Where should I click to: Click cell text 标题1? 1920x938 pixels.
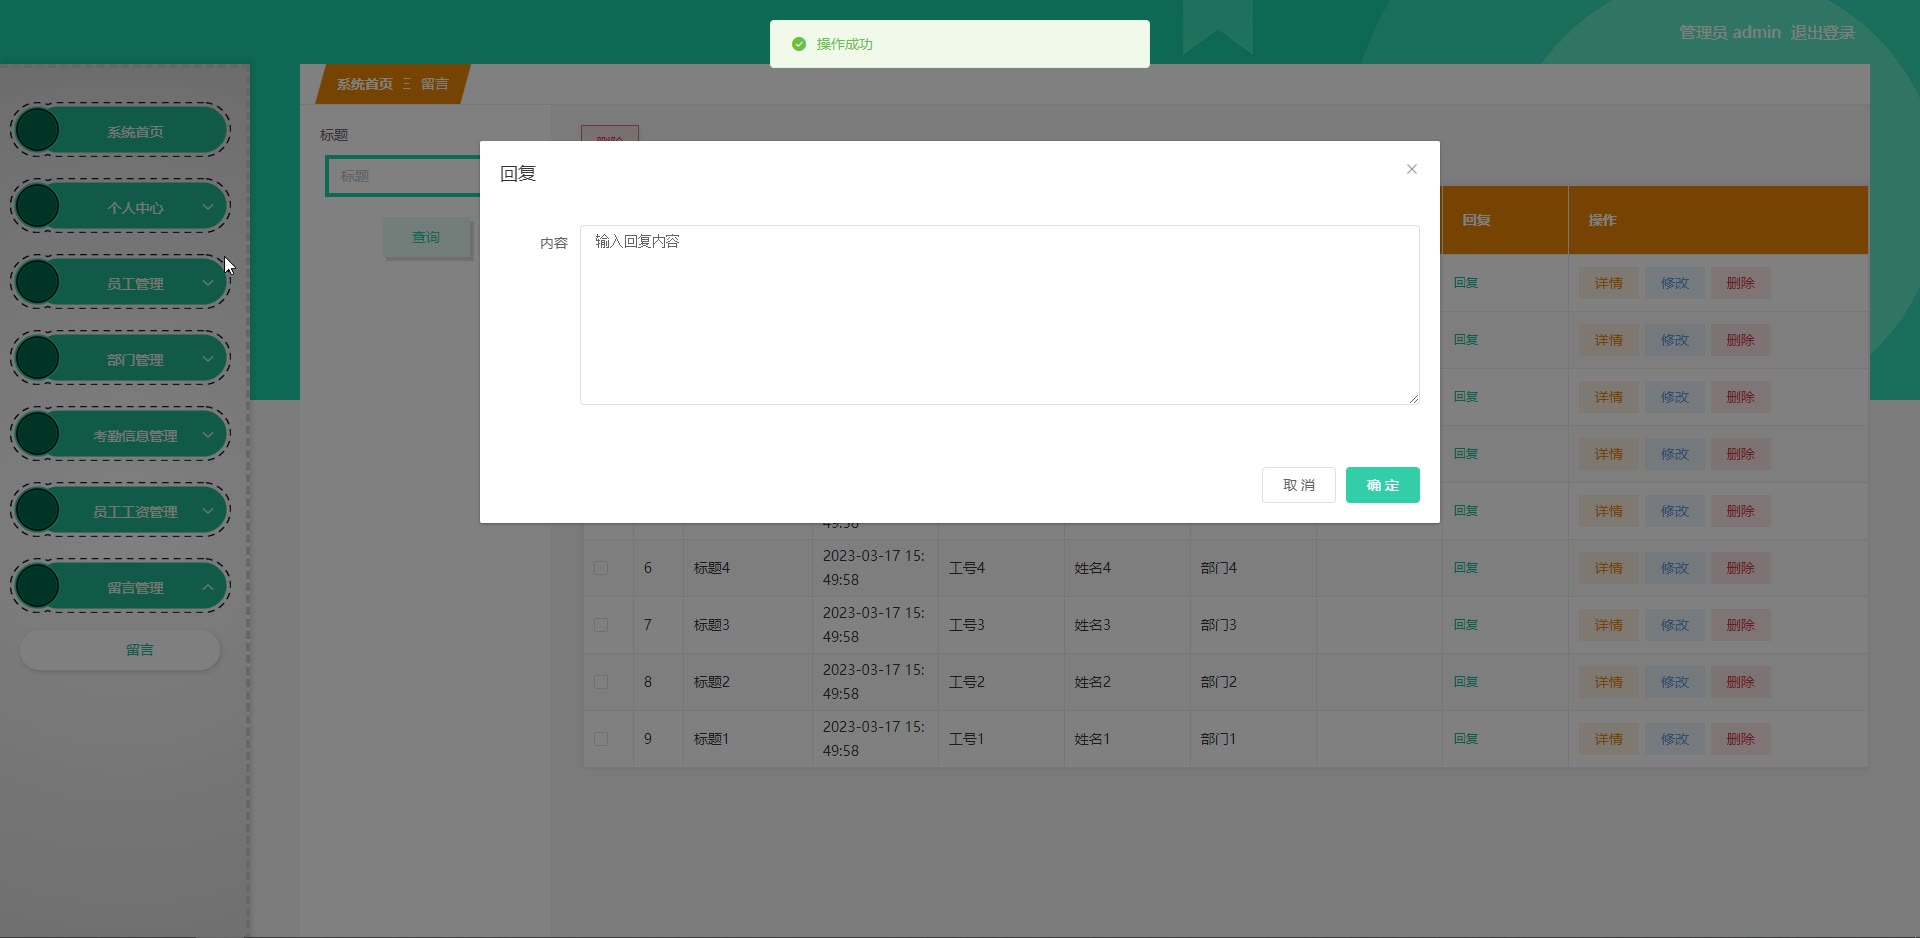711,739
